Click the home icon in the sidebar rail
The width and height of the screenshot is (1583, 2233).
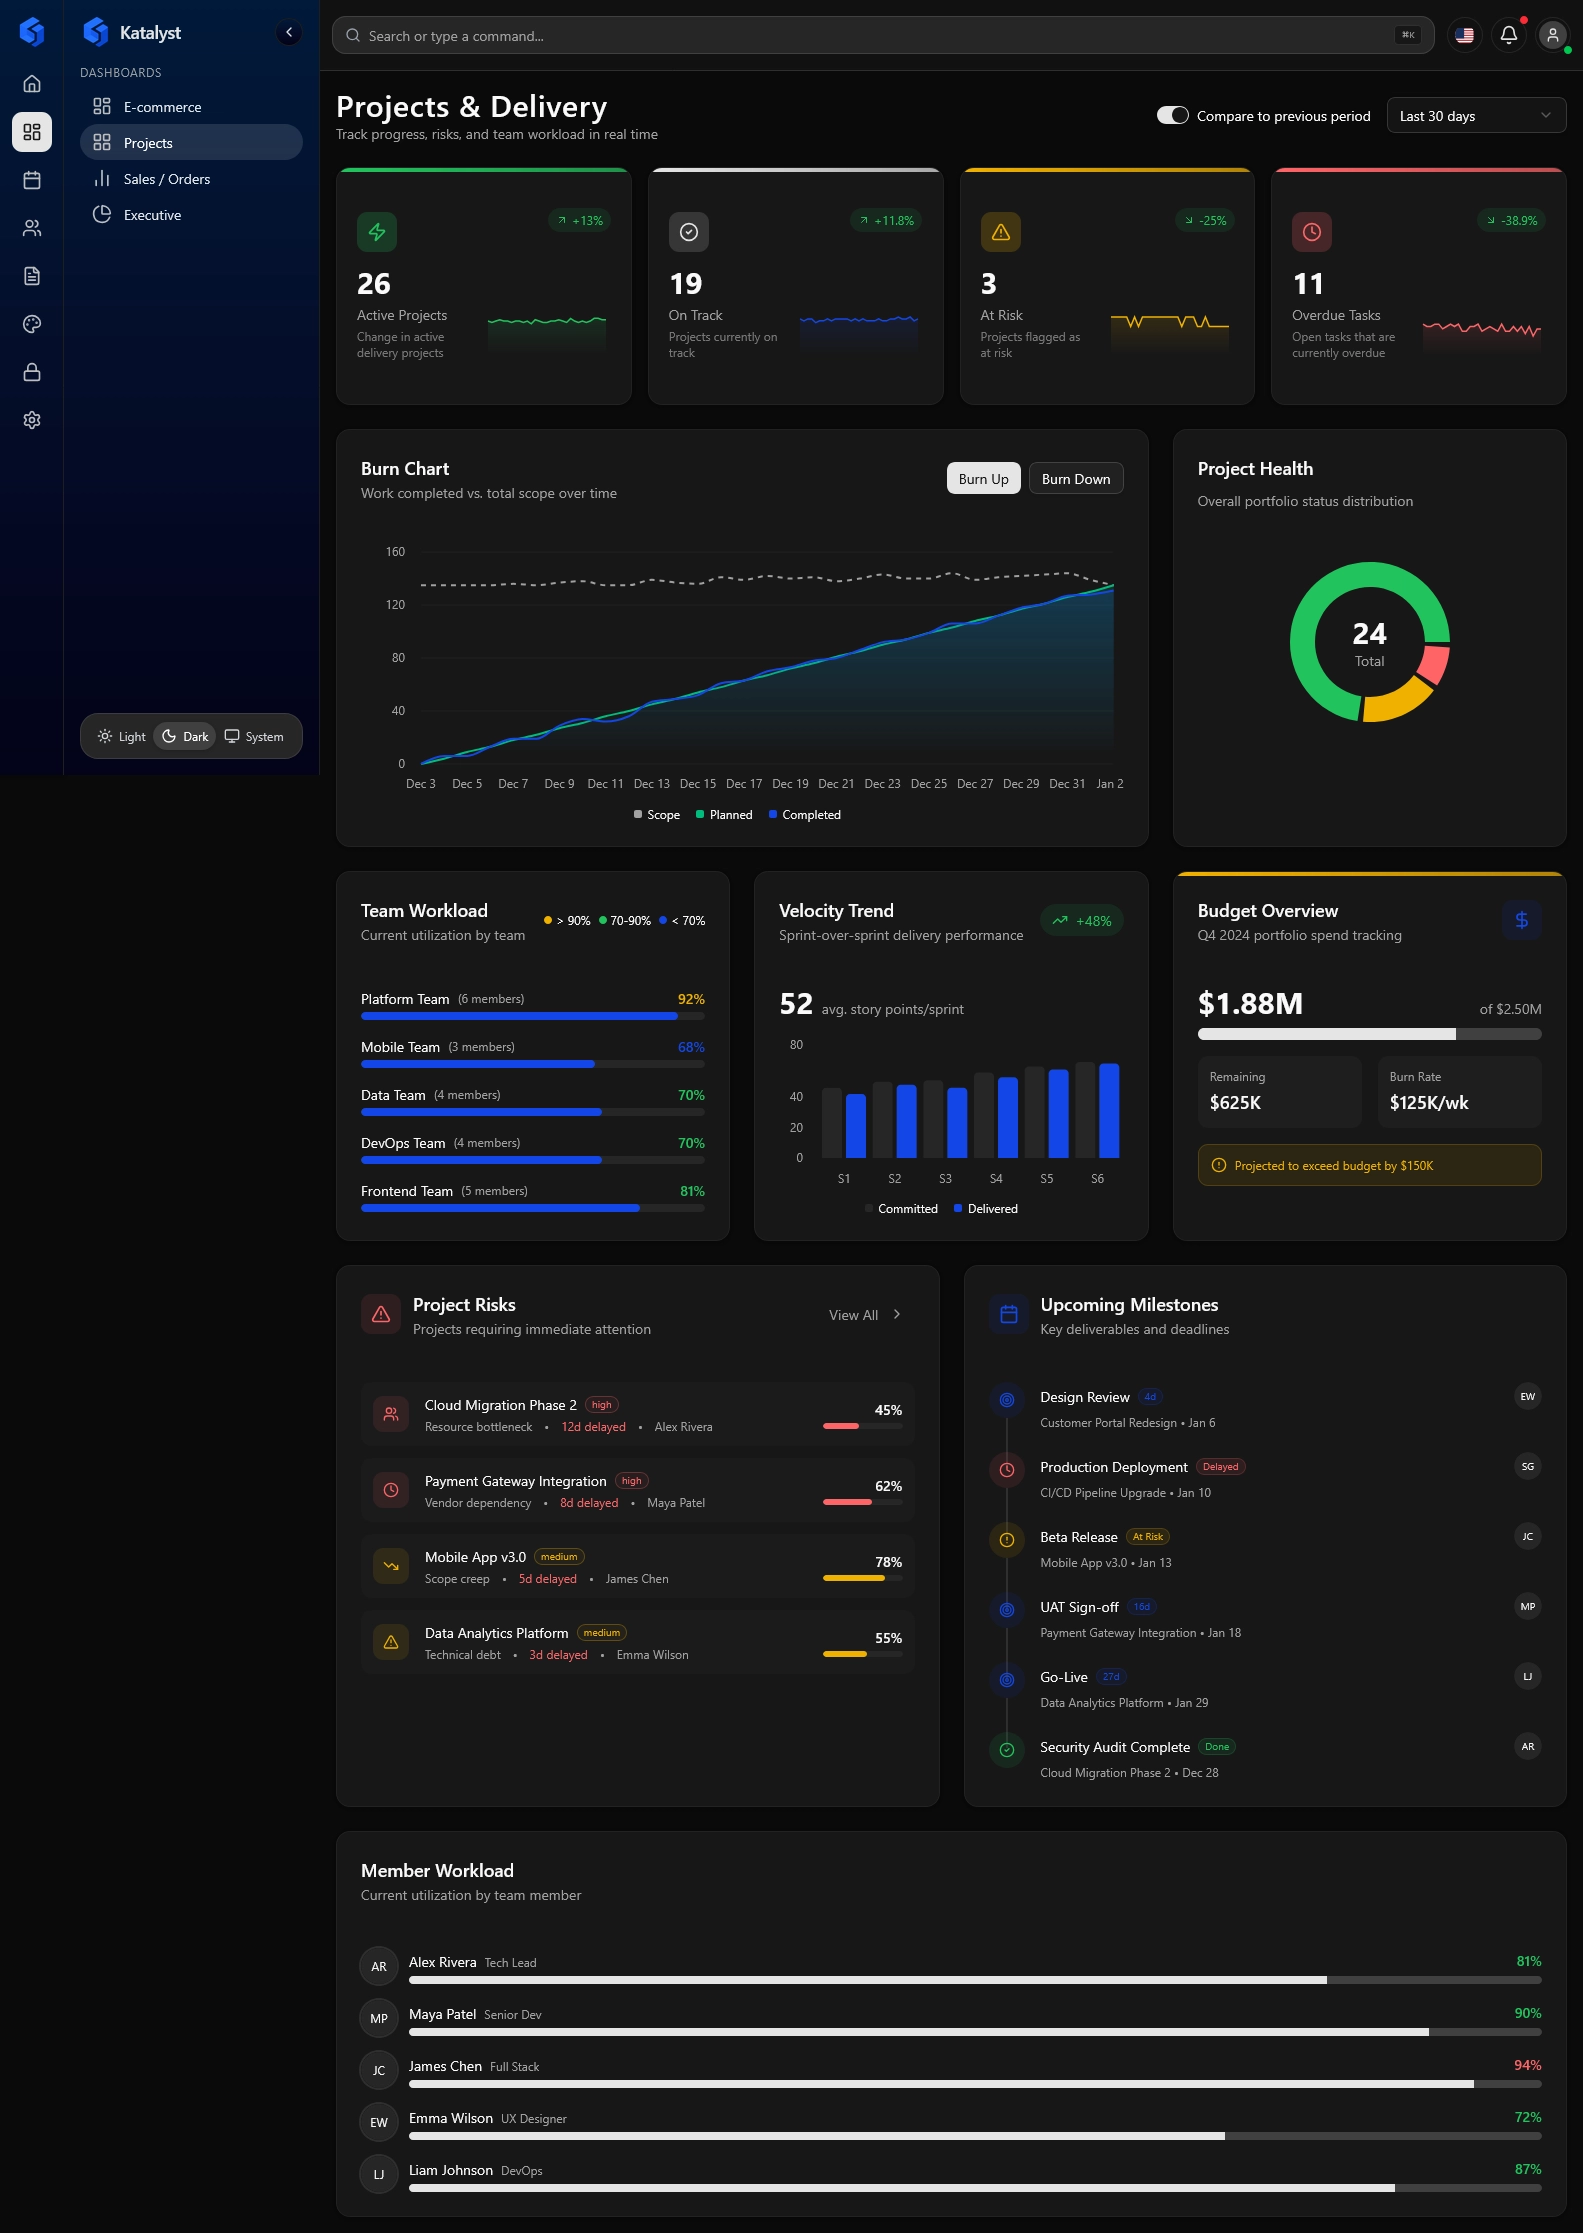pyautogui.click(x=32, y=84)
